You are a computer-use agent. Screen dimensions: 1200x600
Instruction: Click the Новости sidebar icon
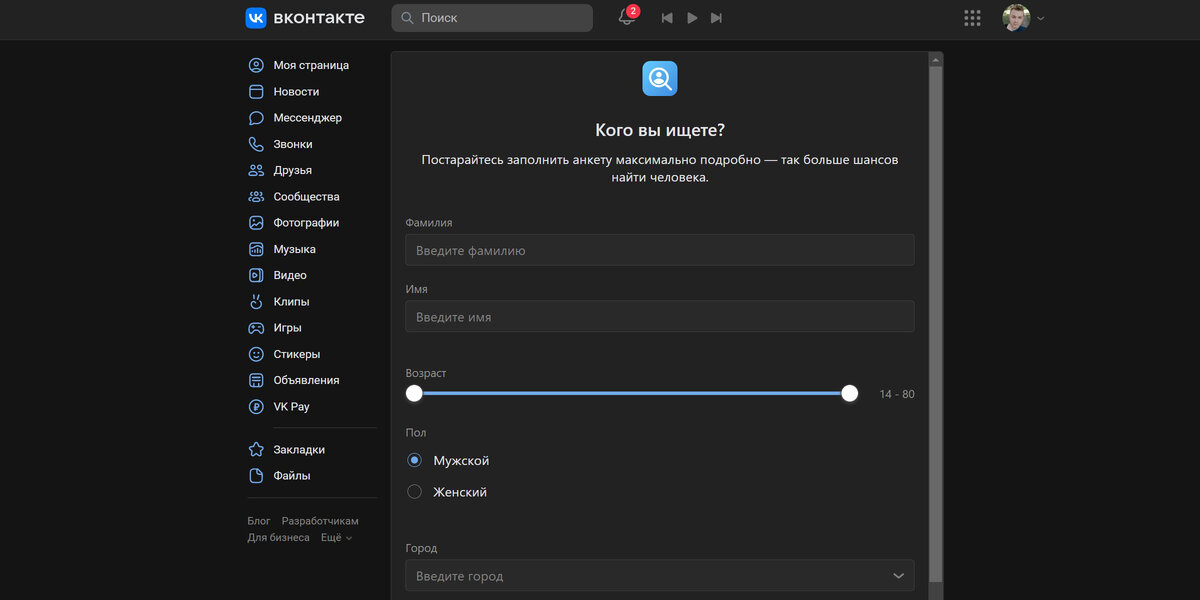point(256,92)
